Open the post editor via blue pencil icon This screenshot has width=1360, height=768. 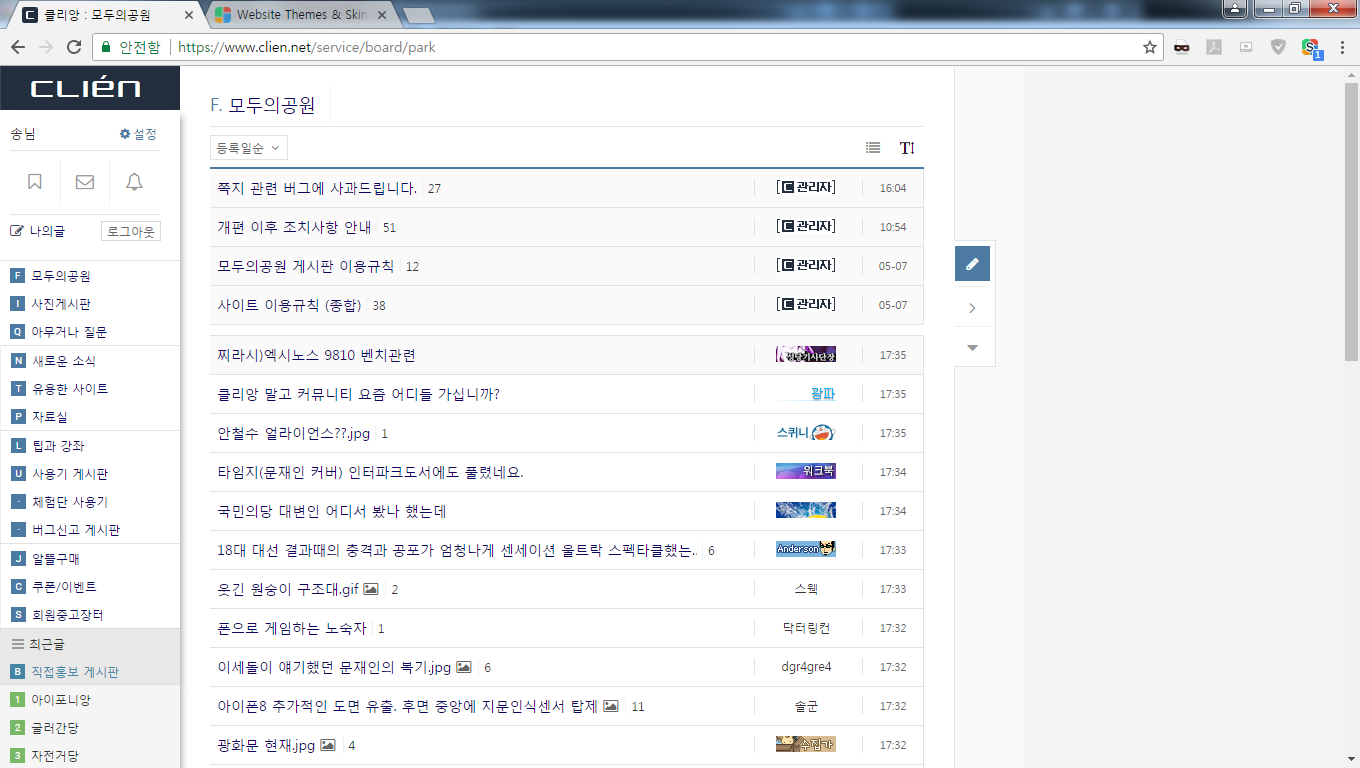point(971,264)
